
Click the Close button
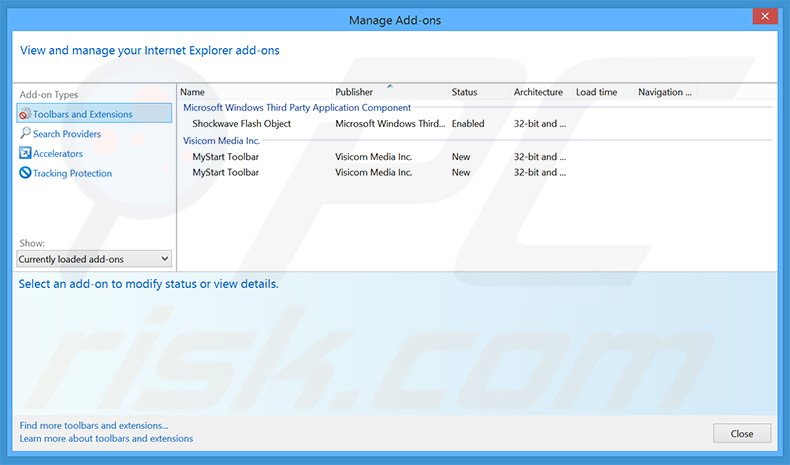pos(742,433)
